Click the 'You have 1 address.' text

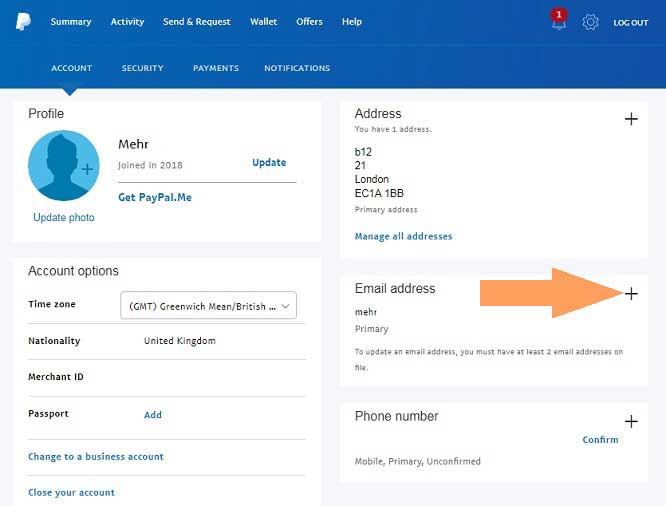[393, 129]
